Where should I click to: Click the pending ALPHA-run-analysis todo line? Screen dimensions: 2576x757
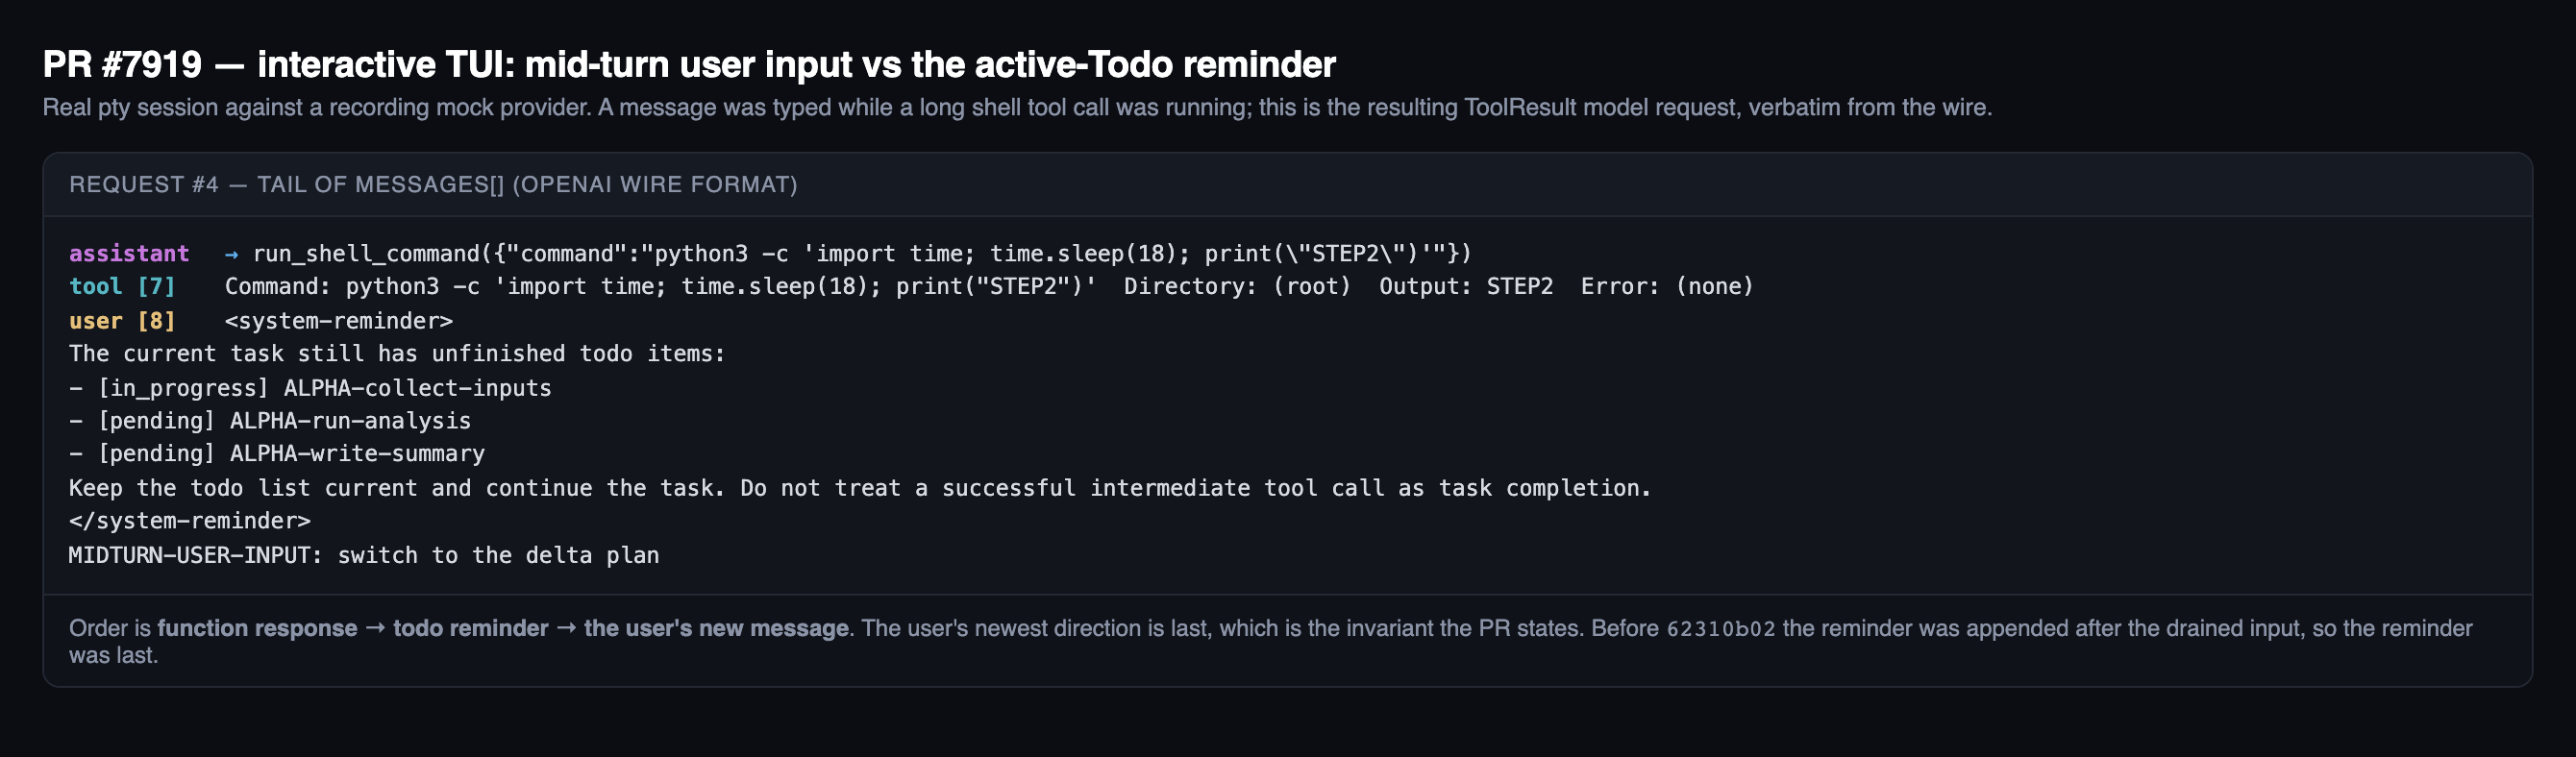pos(270,421)
